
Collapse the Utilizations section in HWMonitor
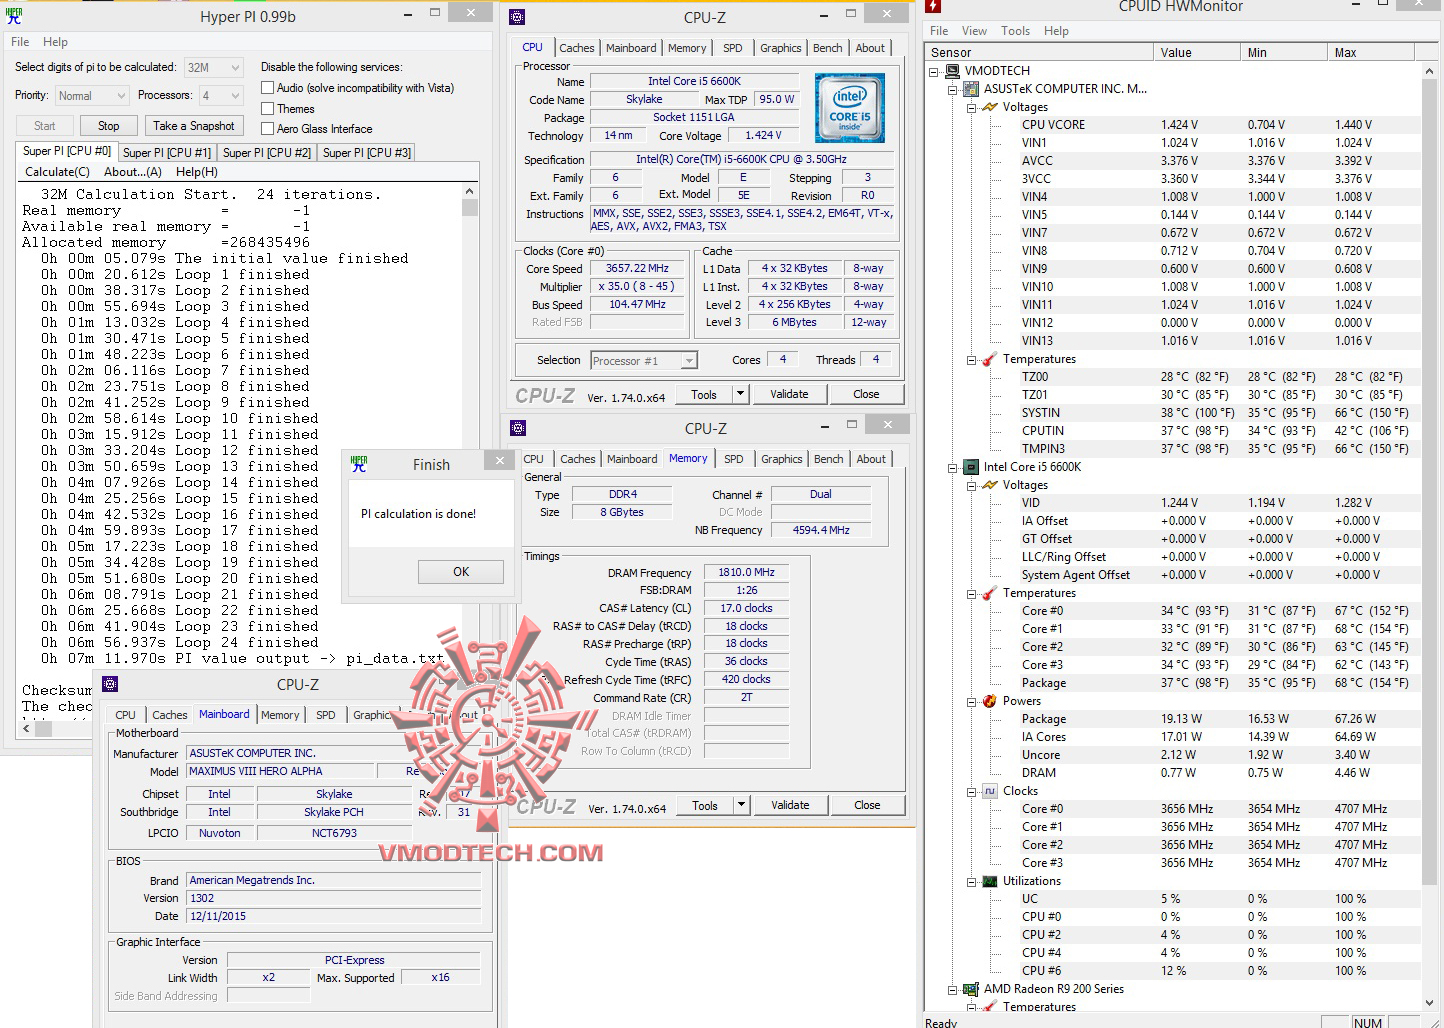971,881
